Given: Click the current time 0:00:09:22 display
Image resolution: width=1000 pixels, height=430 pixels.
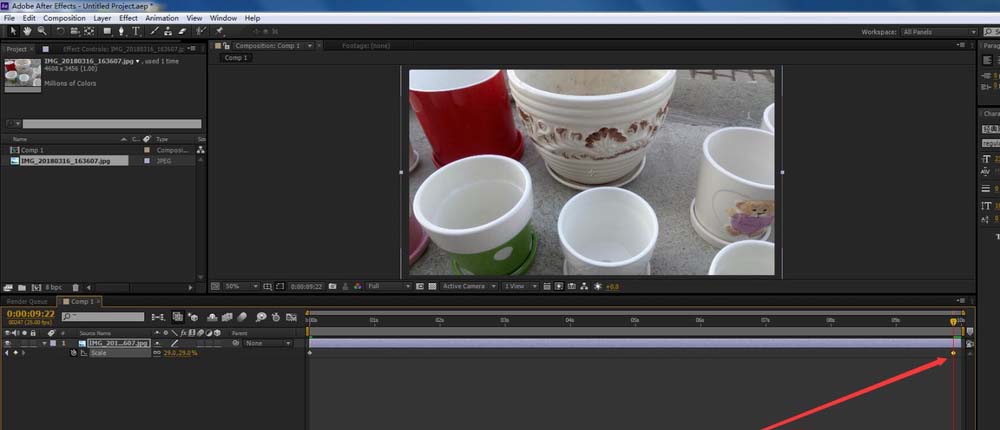Looking at the screenshot, I should [x=29, y=313].
